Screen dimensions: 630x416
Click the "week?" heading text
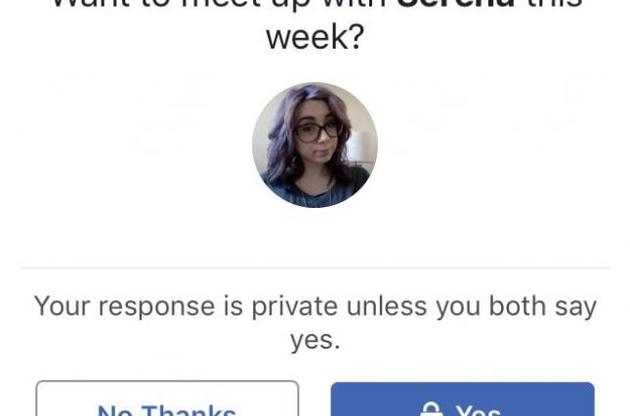tap(315, 37)
